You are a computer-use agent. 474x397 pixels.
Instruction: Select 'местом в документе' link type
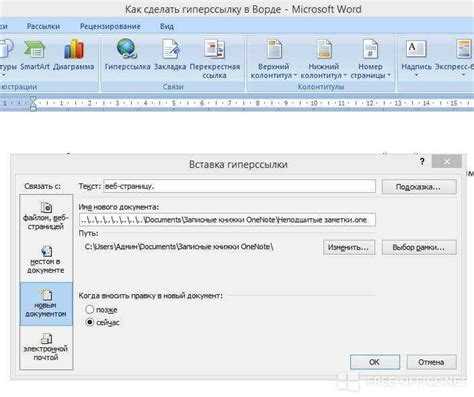46,260
